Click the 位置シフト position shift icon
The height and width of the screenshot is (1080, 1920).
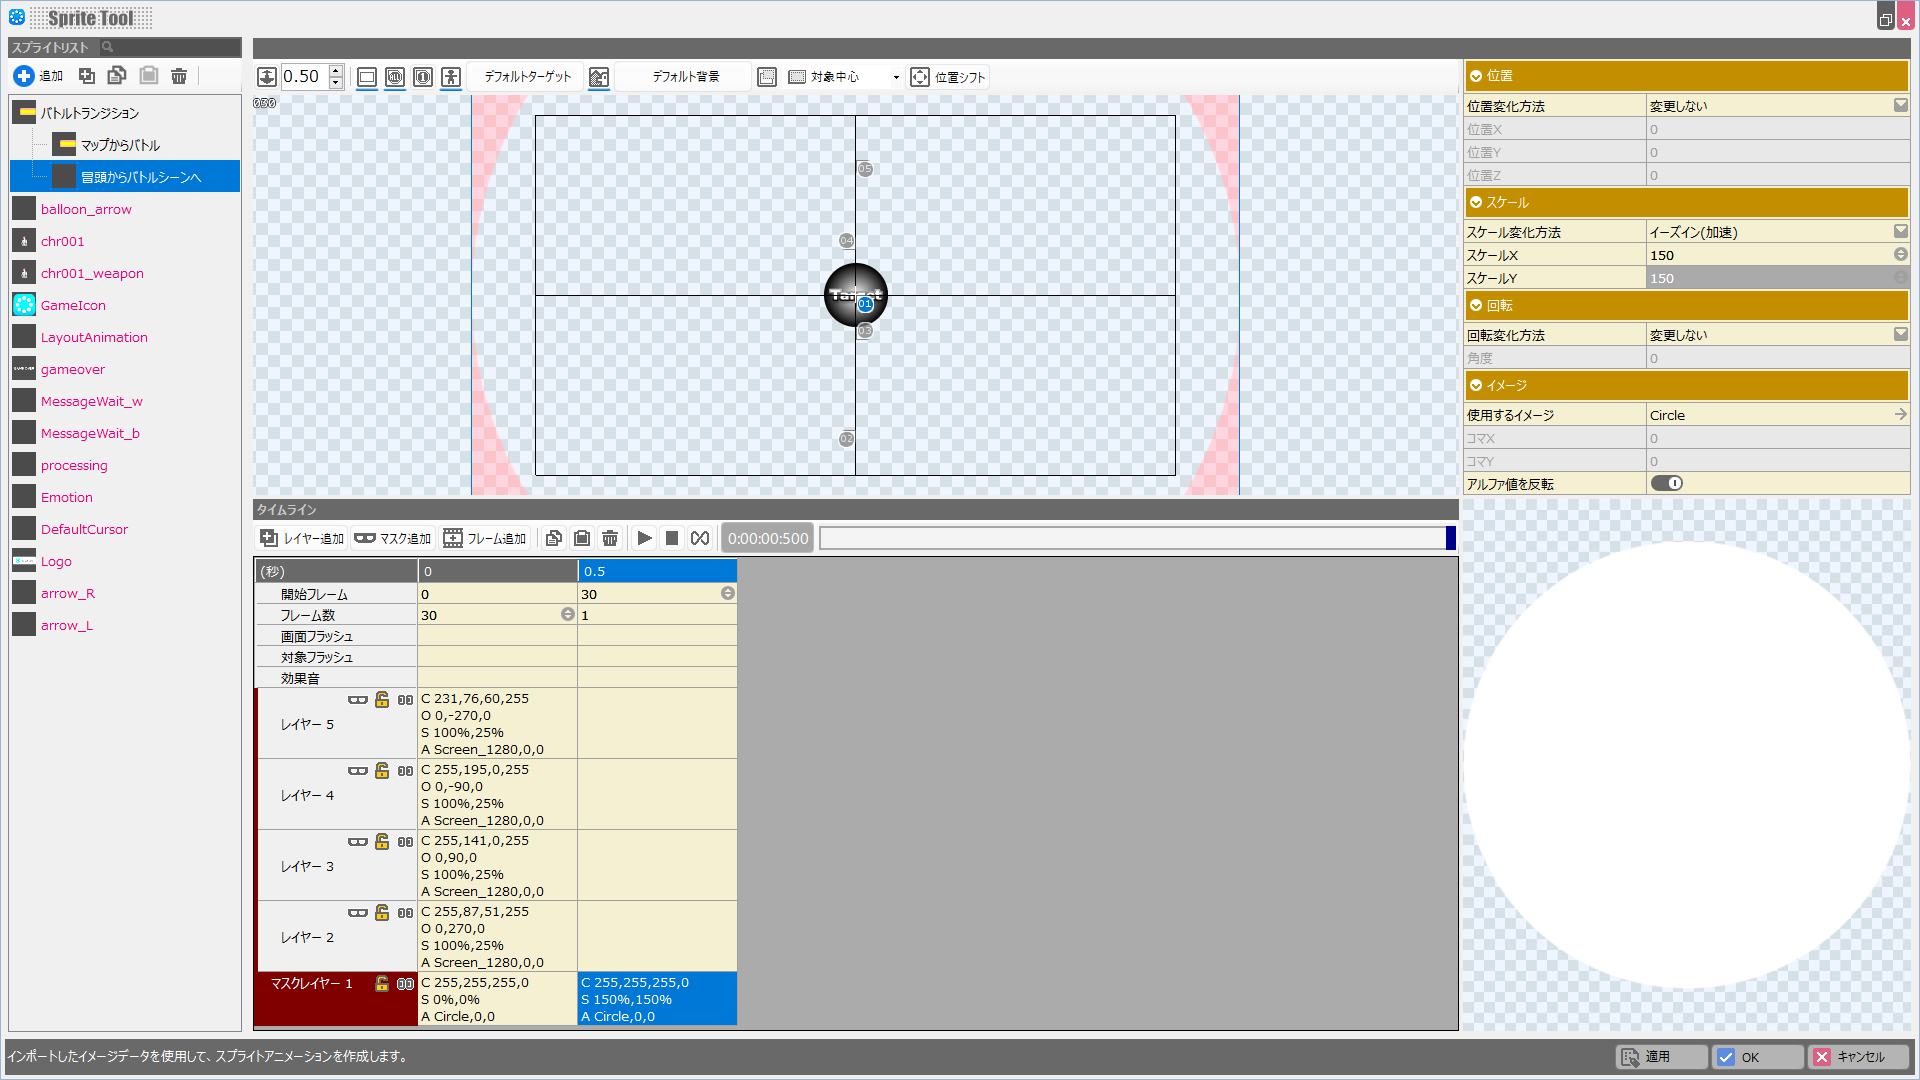click(x=920, y=77)
